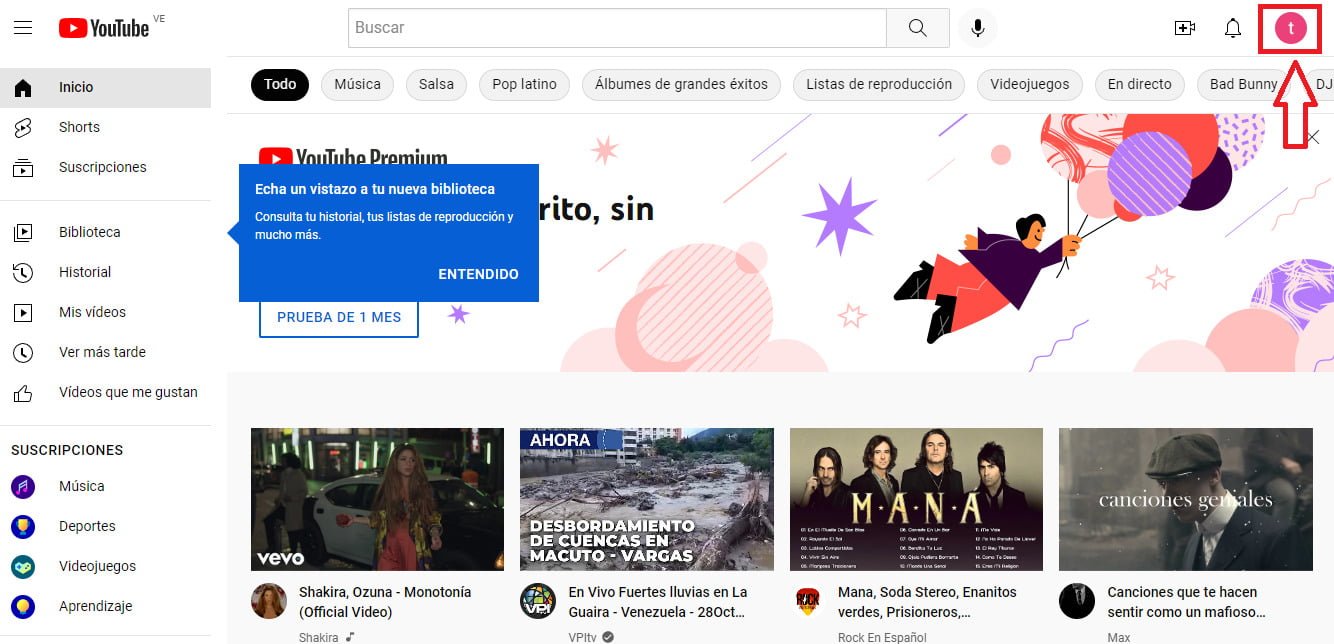The width and height of the screenshot is (1334, 644).
Task: Click the Shakira channel name
Action: coord(319,637)
